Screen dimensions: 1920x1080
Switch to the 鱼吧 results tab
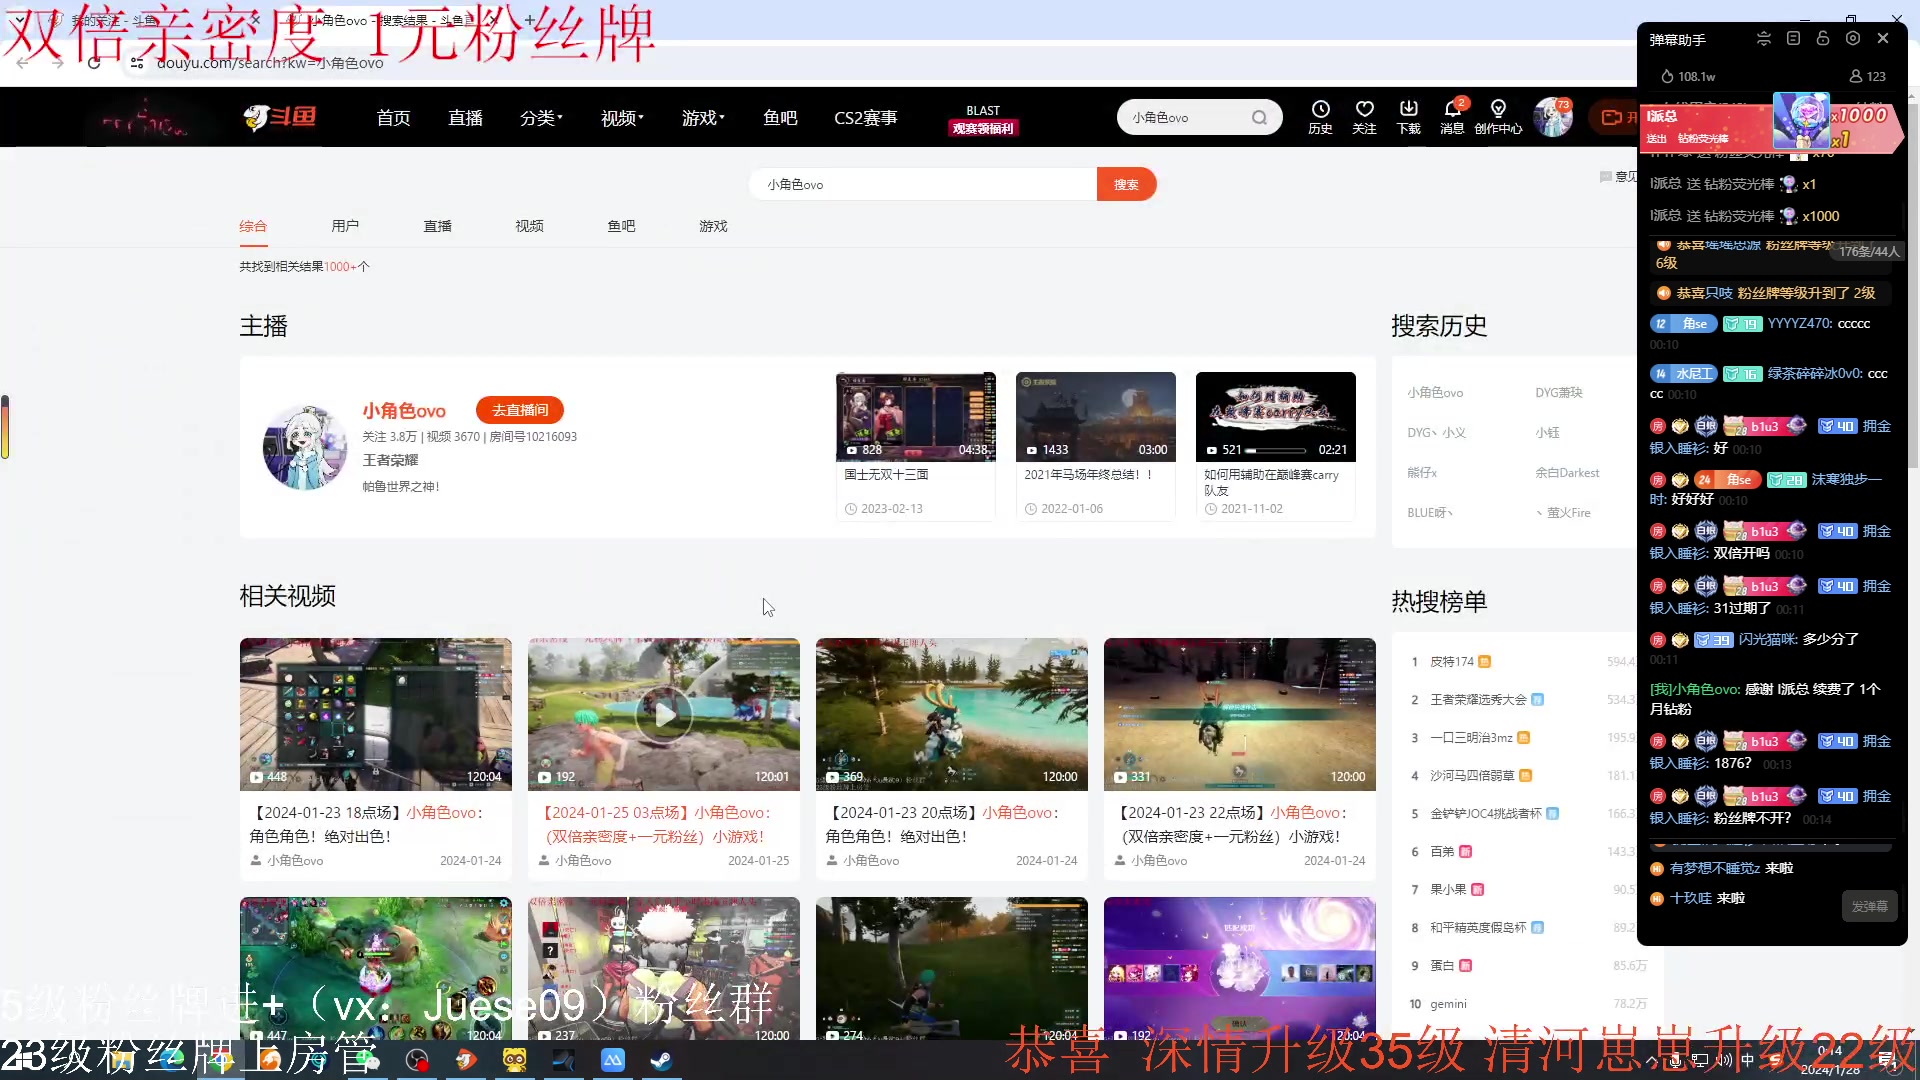tap(621, 226)
